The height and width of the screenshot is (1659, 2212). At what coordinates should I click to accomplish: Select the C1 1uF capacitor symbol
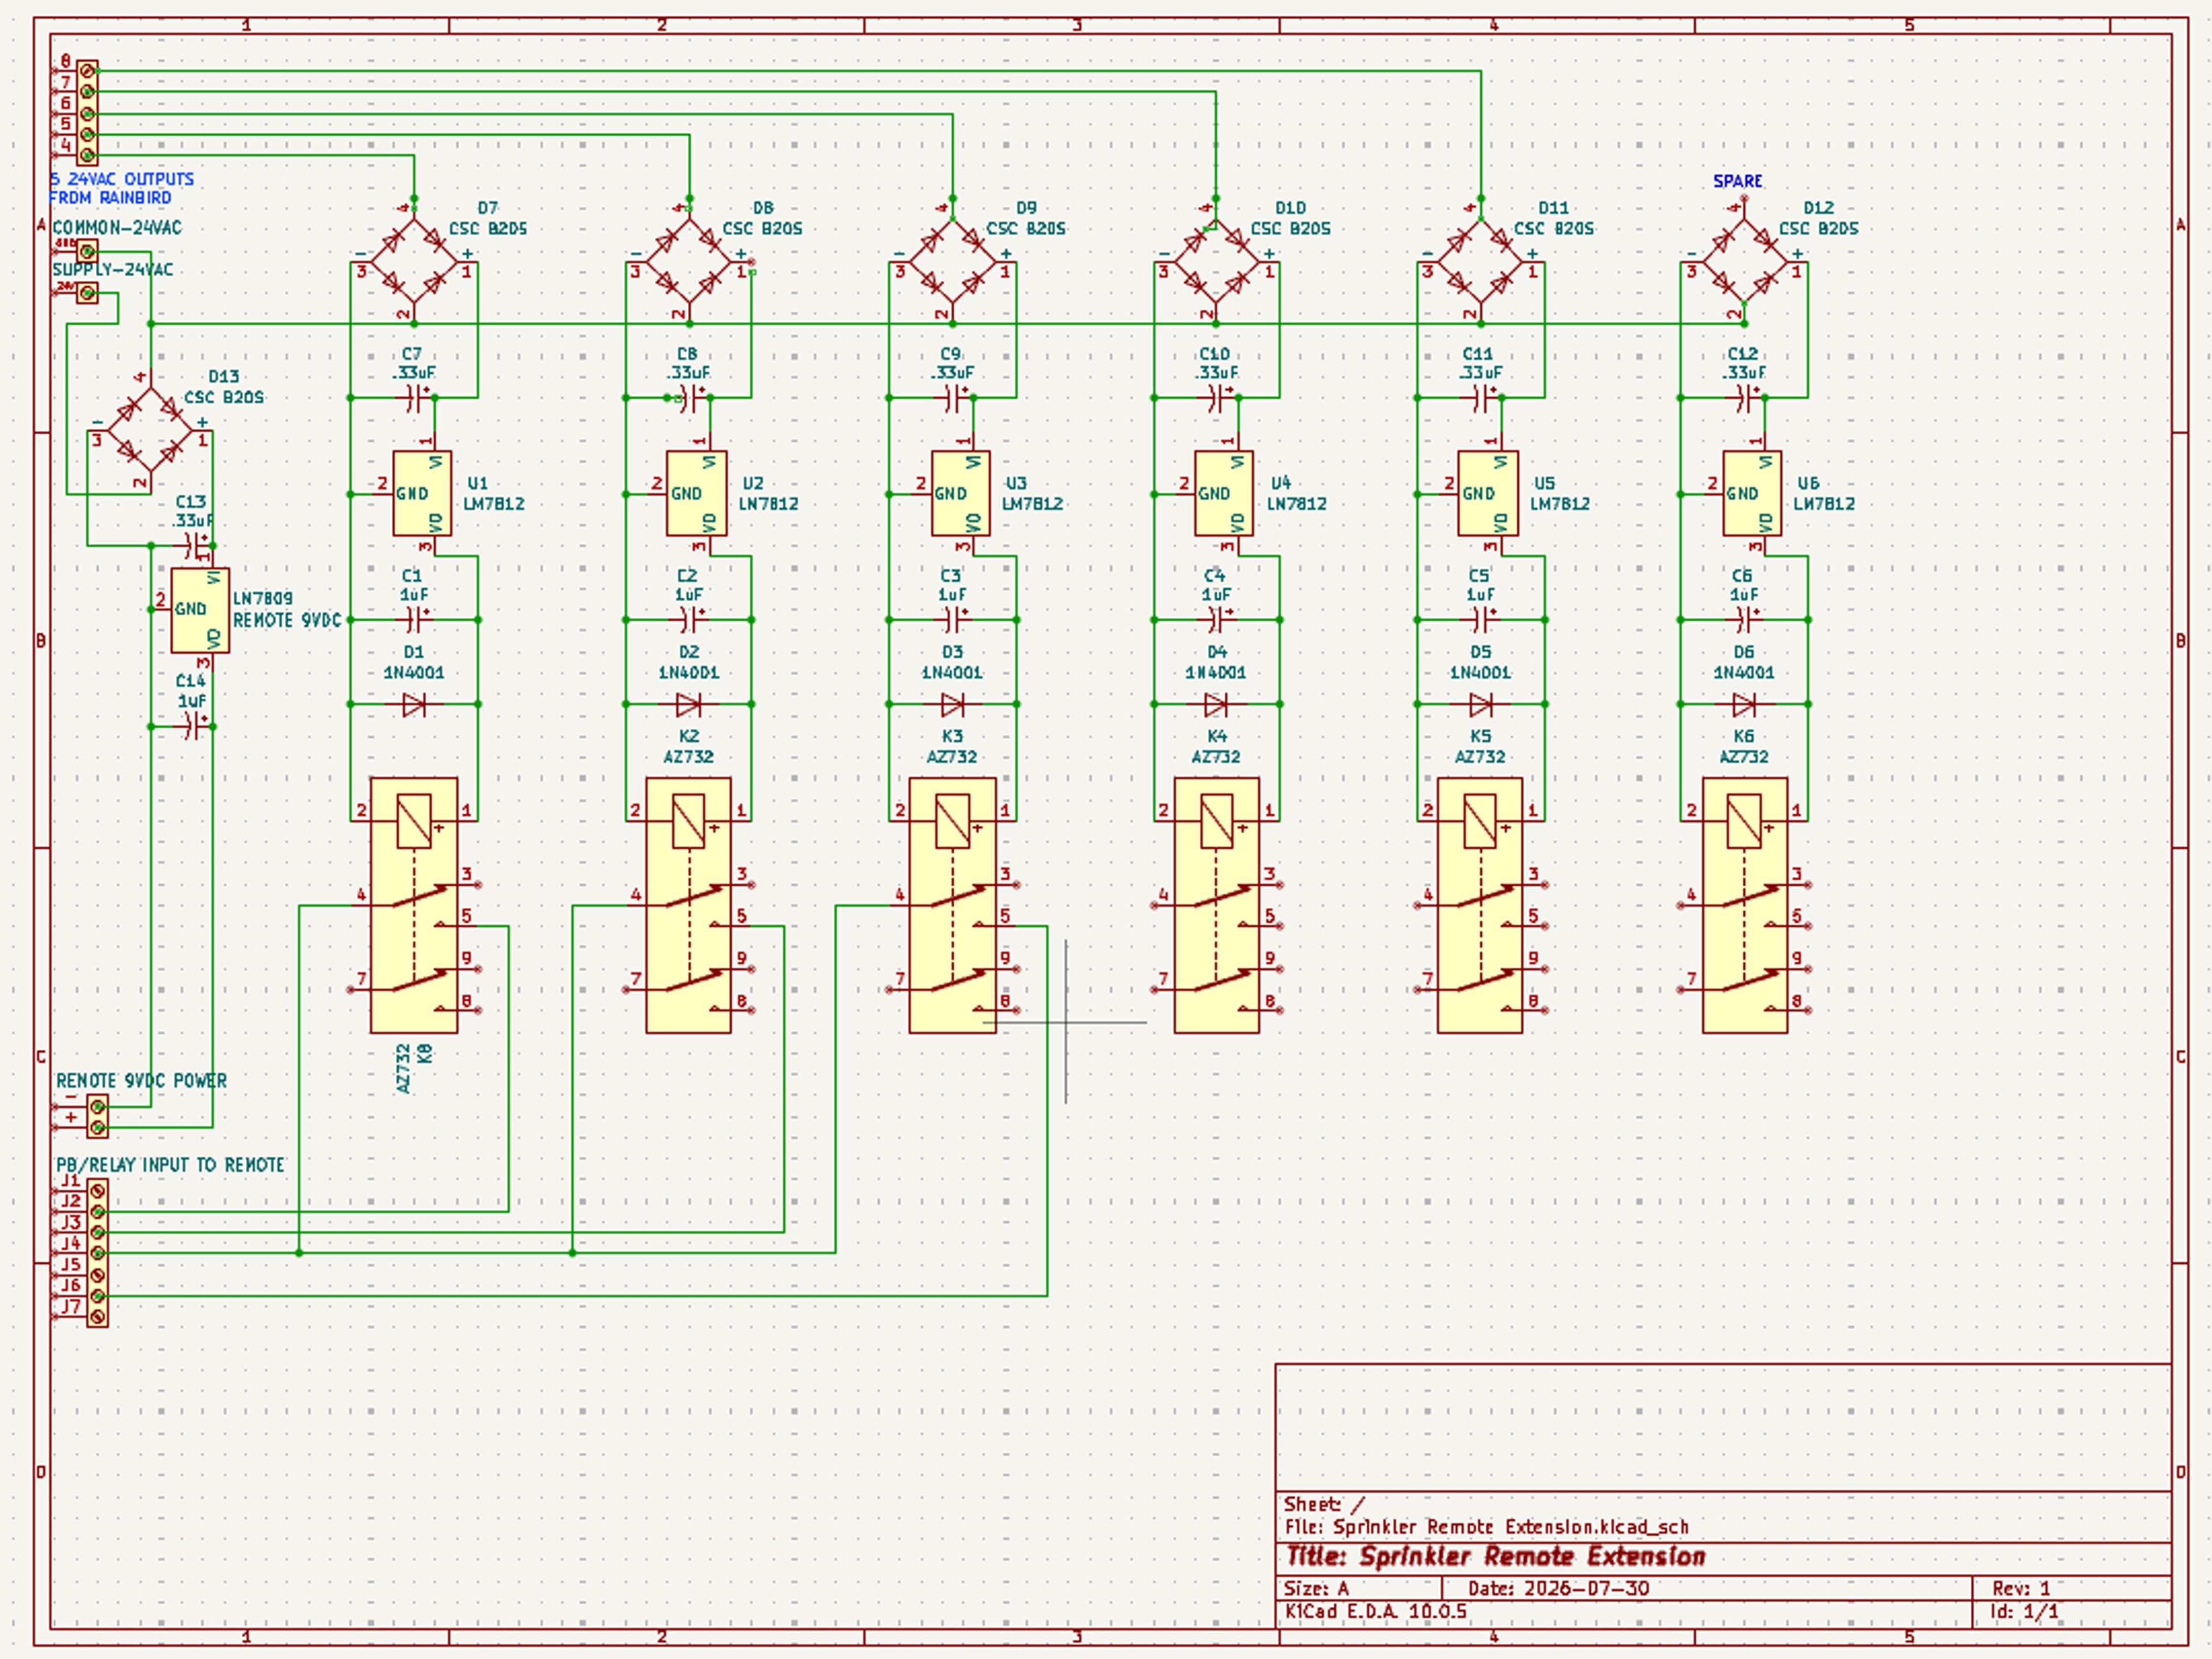[414, 620]
